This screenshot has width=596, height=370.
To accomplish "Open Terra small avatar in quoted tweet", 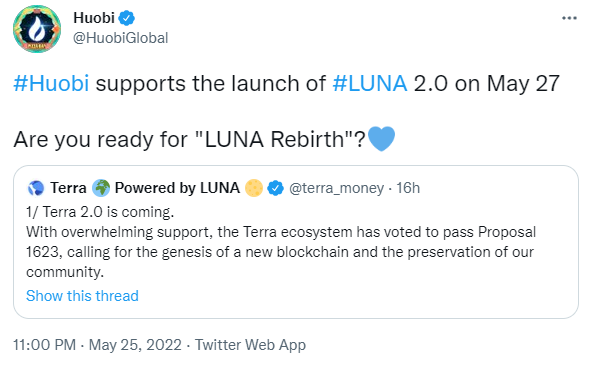I will click(36, 188).
